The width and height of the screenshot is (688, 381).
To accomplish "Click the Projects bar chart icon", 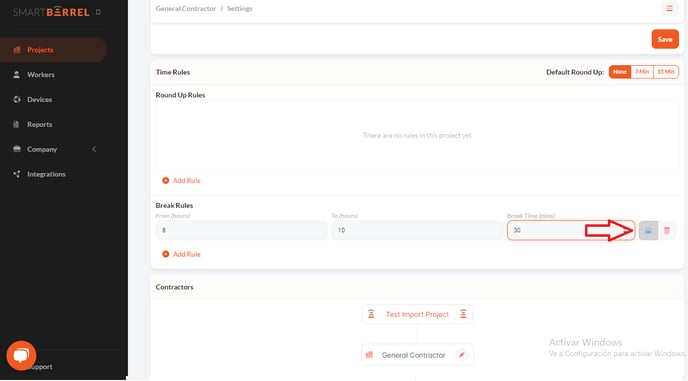I will 17,50.
